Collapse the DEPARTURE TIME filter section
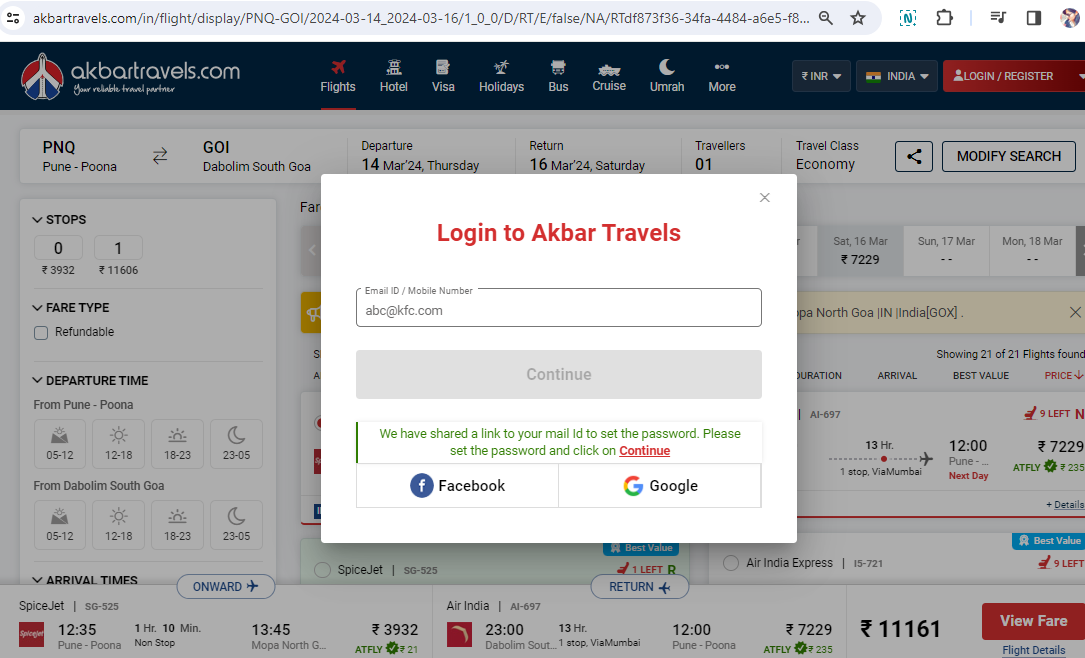Screen dimensions: 1085x658 tap(90, 381)
